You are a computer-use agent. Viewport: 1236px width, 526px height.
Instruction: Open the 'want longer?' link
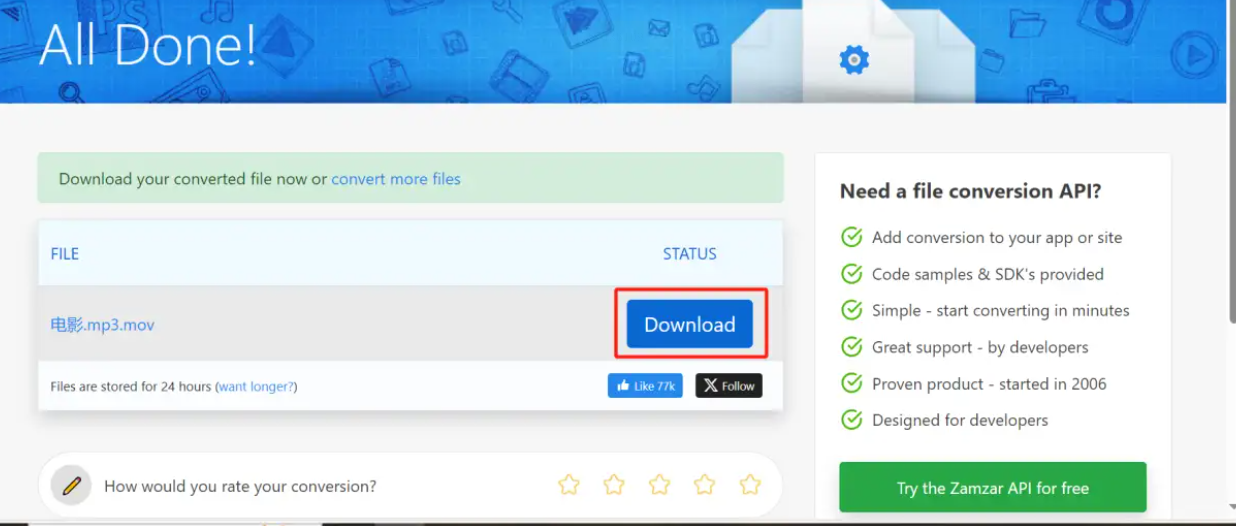pyautogui.click(x=257, y=386)
